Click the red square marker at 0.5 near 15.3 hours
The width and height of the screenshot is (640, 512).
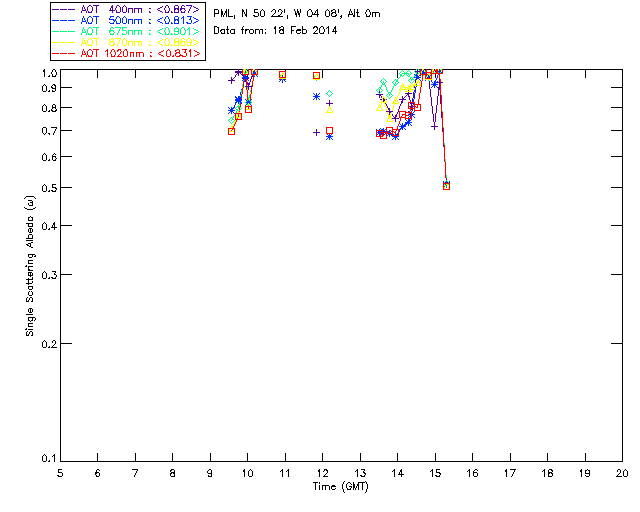(446, 186)
